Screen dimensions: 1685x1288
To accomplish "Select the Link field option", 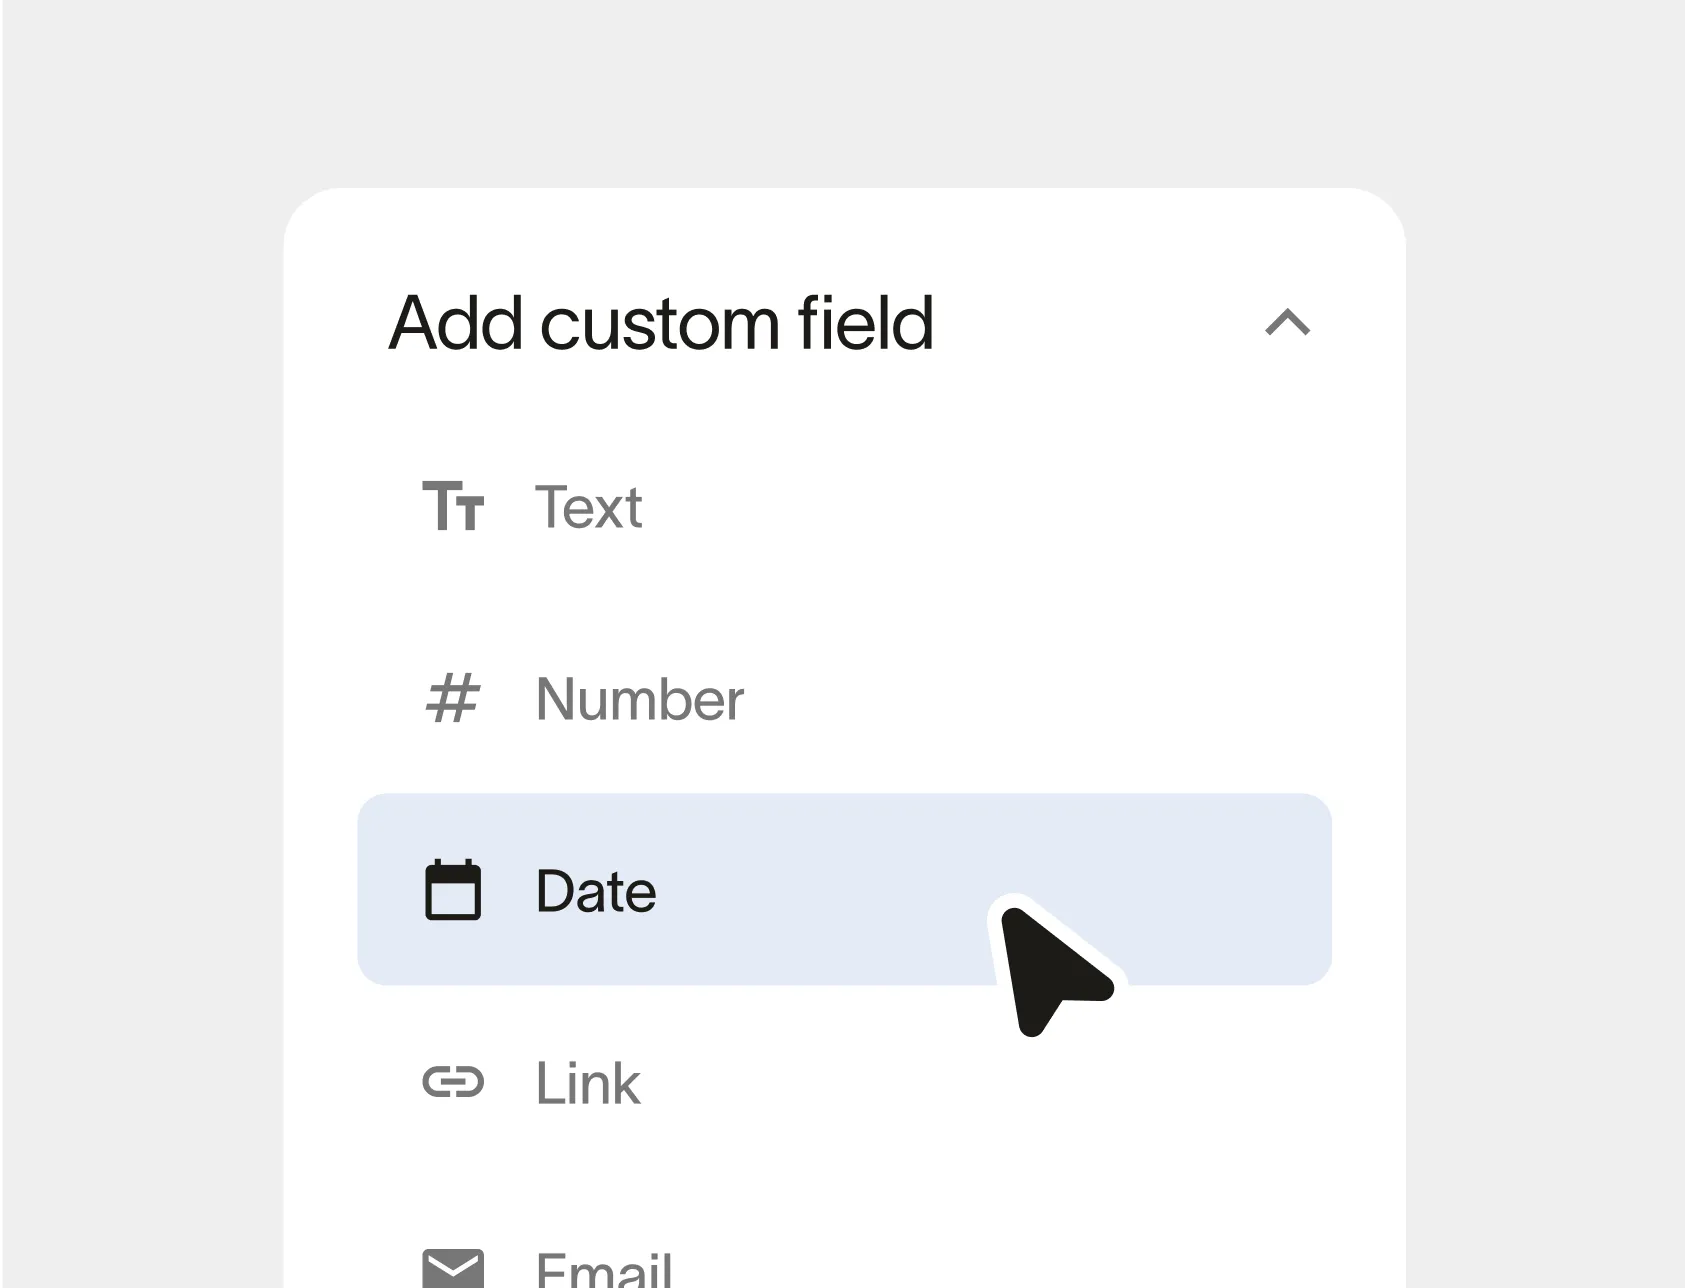I will click(x=588, y=1083).
